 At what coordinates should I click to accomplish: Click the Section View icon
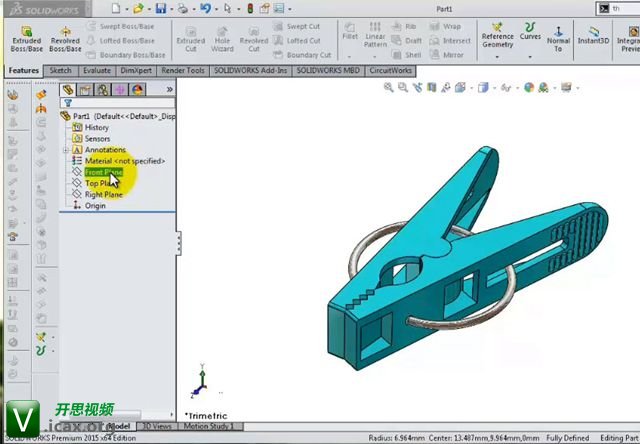(431, 87)
